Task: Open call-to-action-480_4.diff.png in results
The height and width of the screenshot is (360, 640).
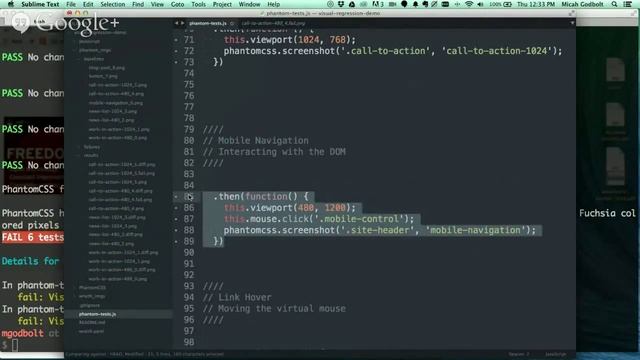Action: tap(120, 191)
